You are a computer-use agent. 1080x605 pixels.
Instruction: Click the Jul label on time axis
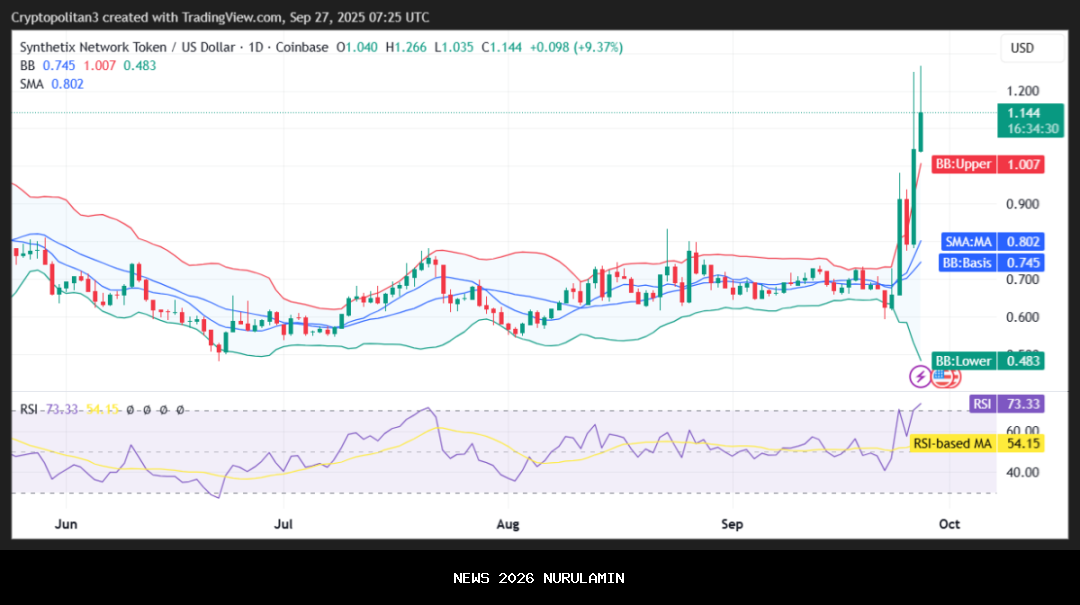coord(284,523)
